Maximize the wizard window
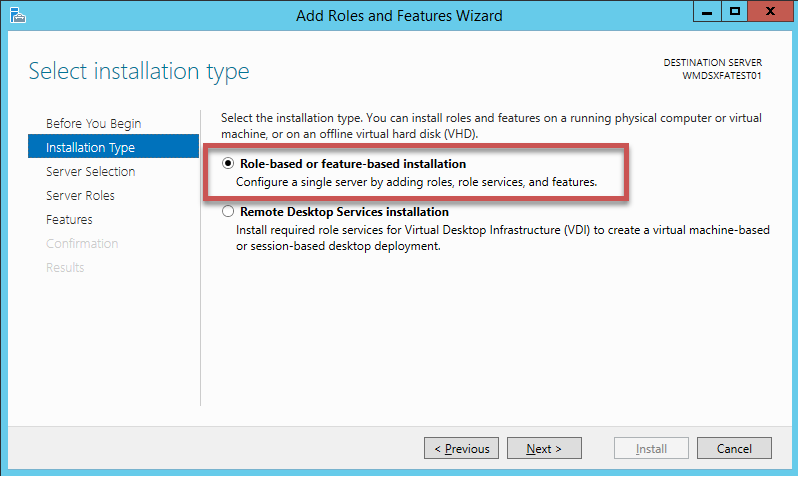Viewport: 798px width, 477px height. 734,13
